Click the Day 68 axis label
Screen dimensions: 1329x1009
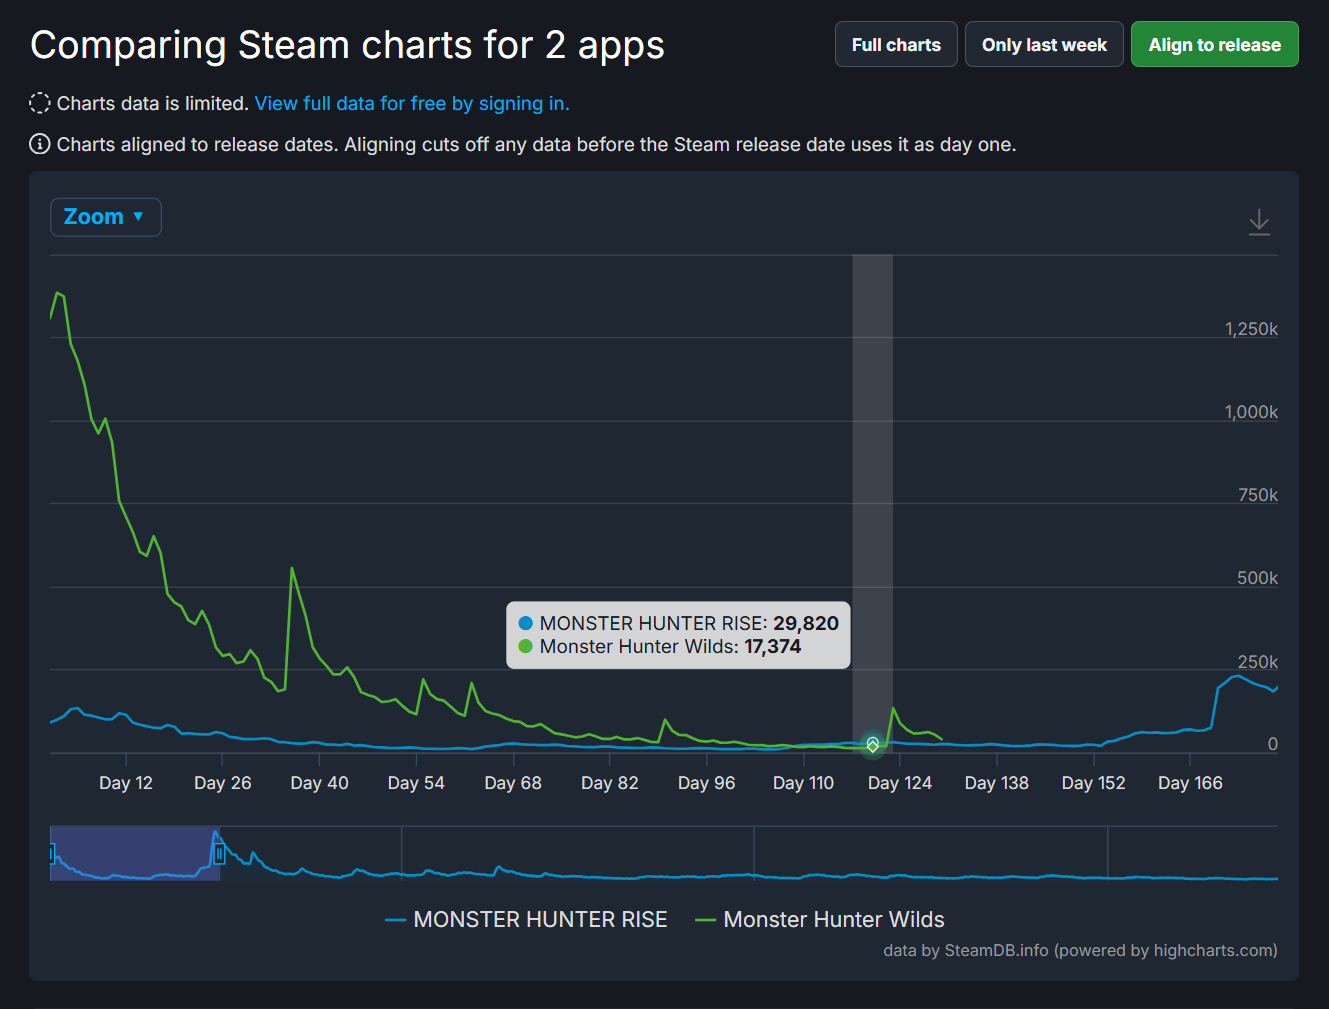click(x=513, y=783)
